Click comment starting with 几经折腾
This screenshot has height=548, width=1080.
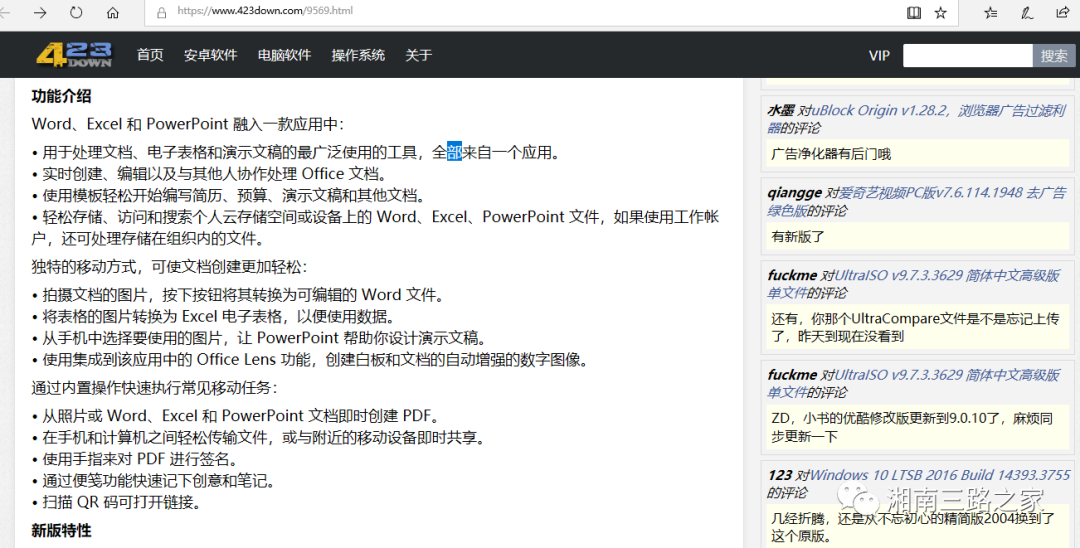point(913,527)
